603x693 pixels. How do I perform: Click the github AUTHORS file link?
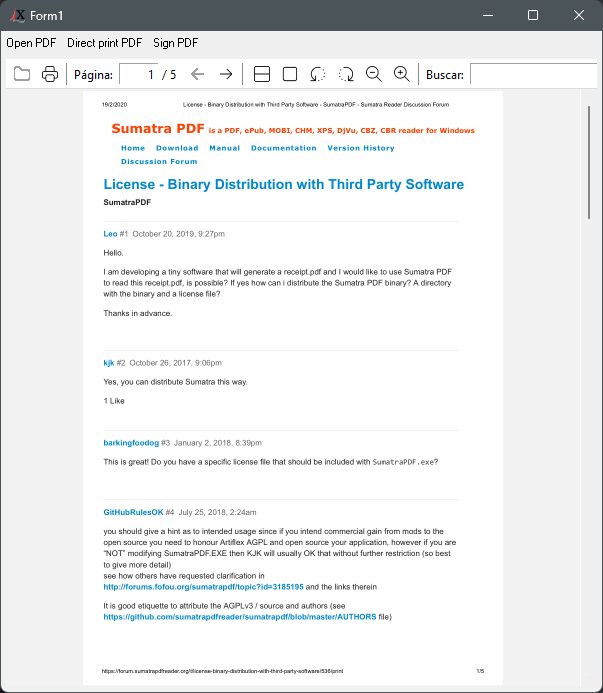pos(240,617)
